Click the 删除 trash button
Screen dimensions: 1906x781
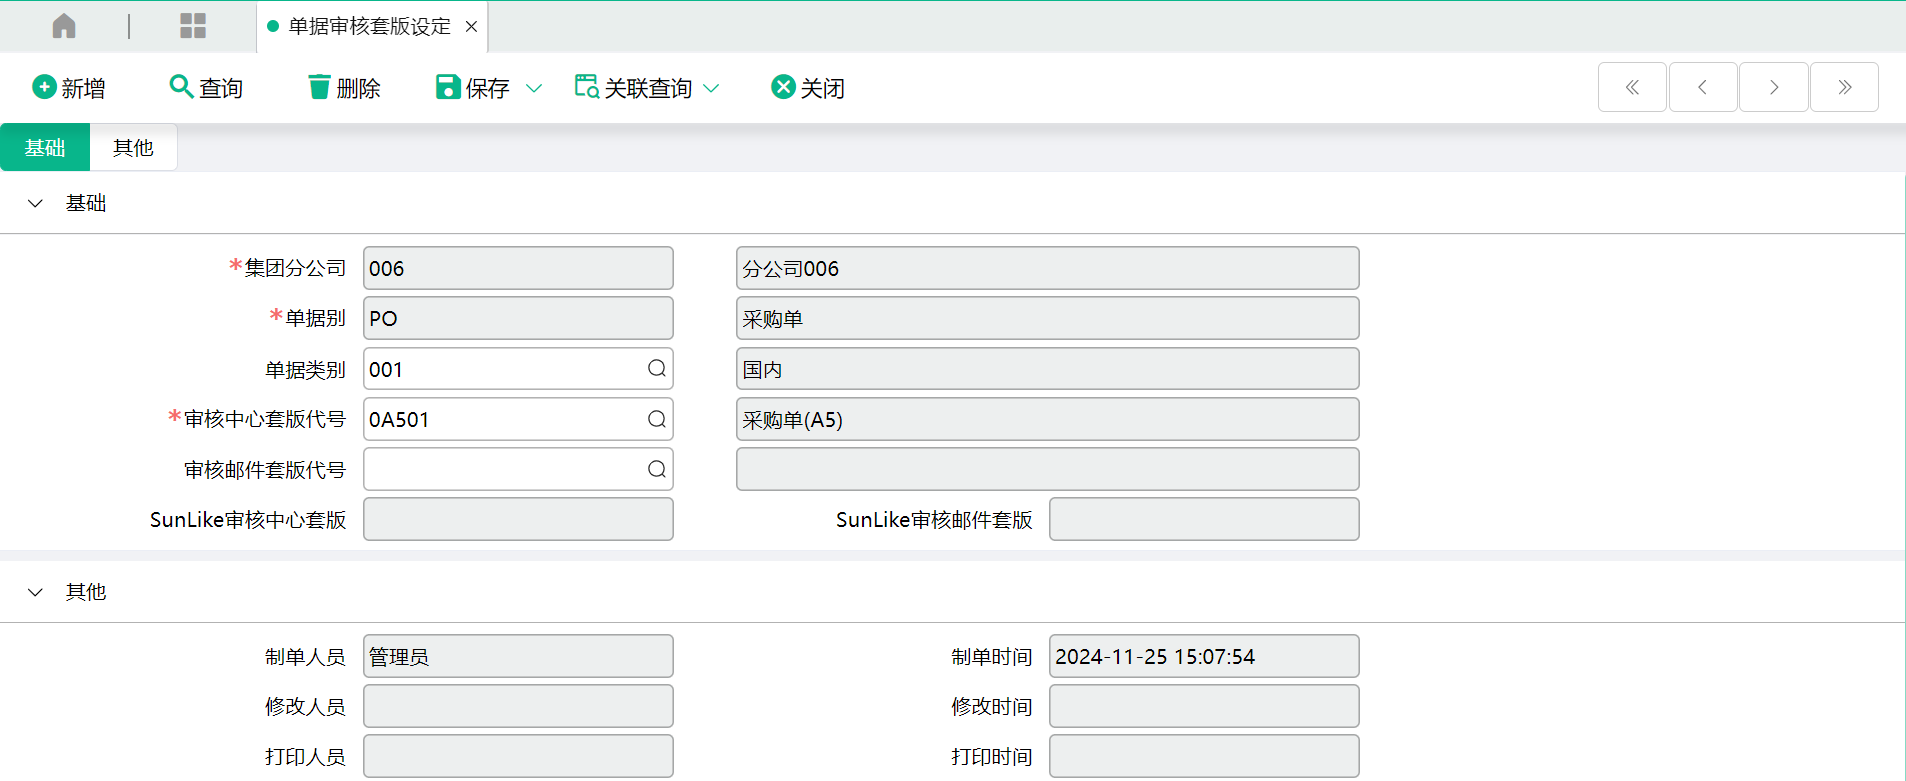344,88
